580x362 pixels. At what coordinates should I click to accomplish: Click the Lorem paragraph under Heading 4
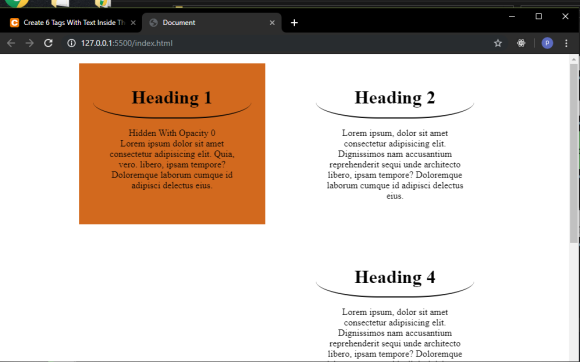click(x=395, y=335)
